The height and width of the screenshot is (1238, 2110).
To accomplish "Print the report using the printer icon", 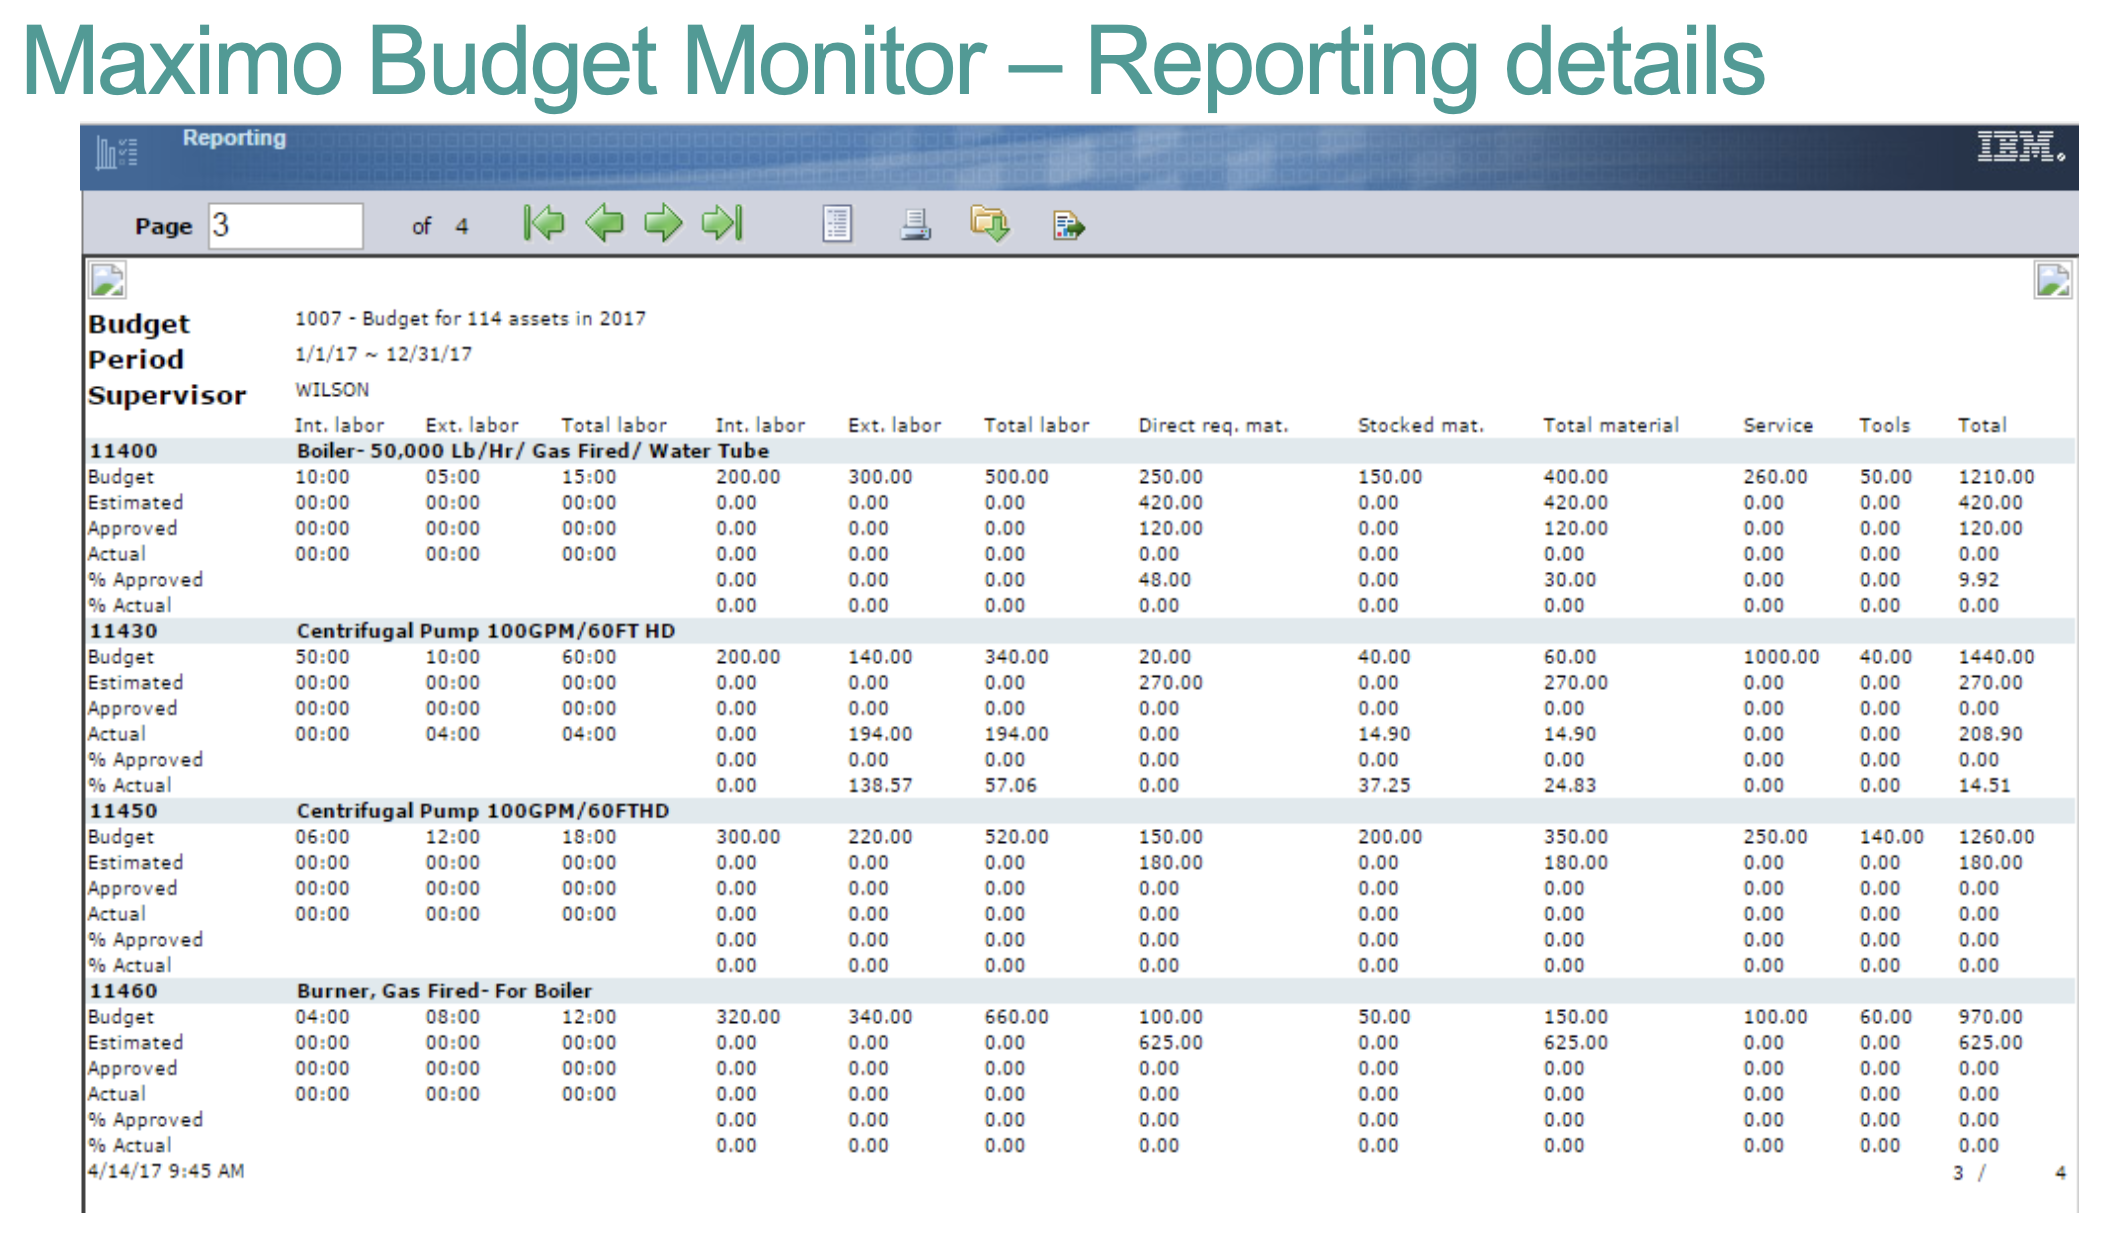I will 915,226.
